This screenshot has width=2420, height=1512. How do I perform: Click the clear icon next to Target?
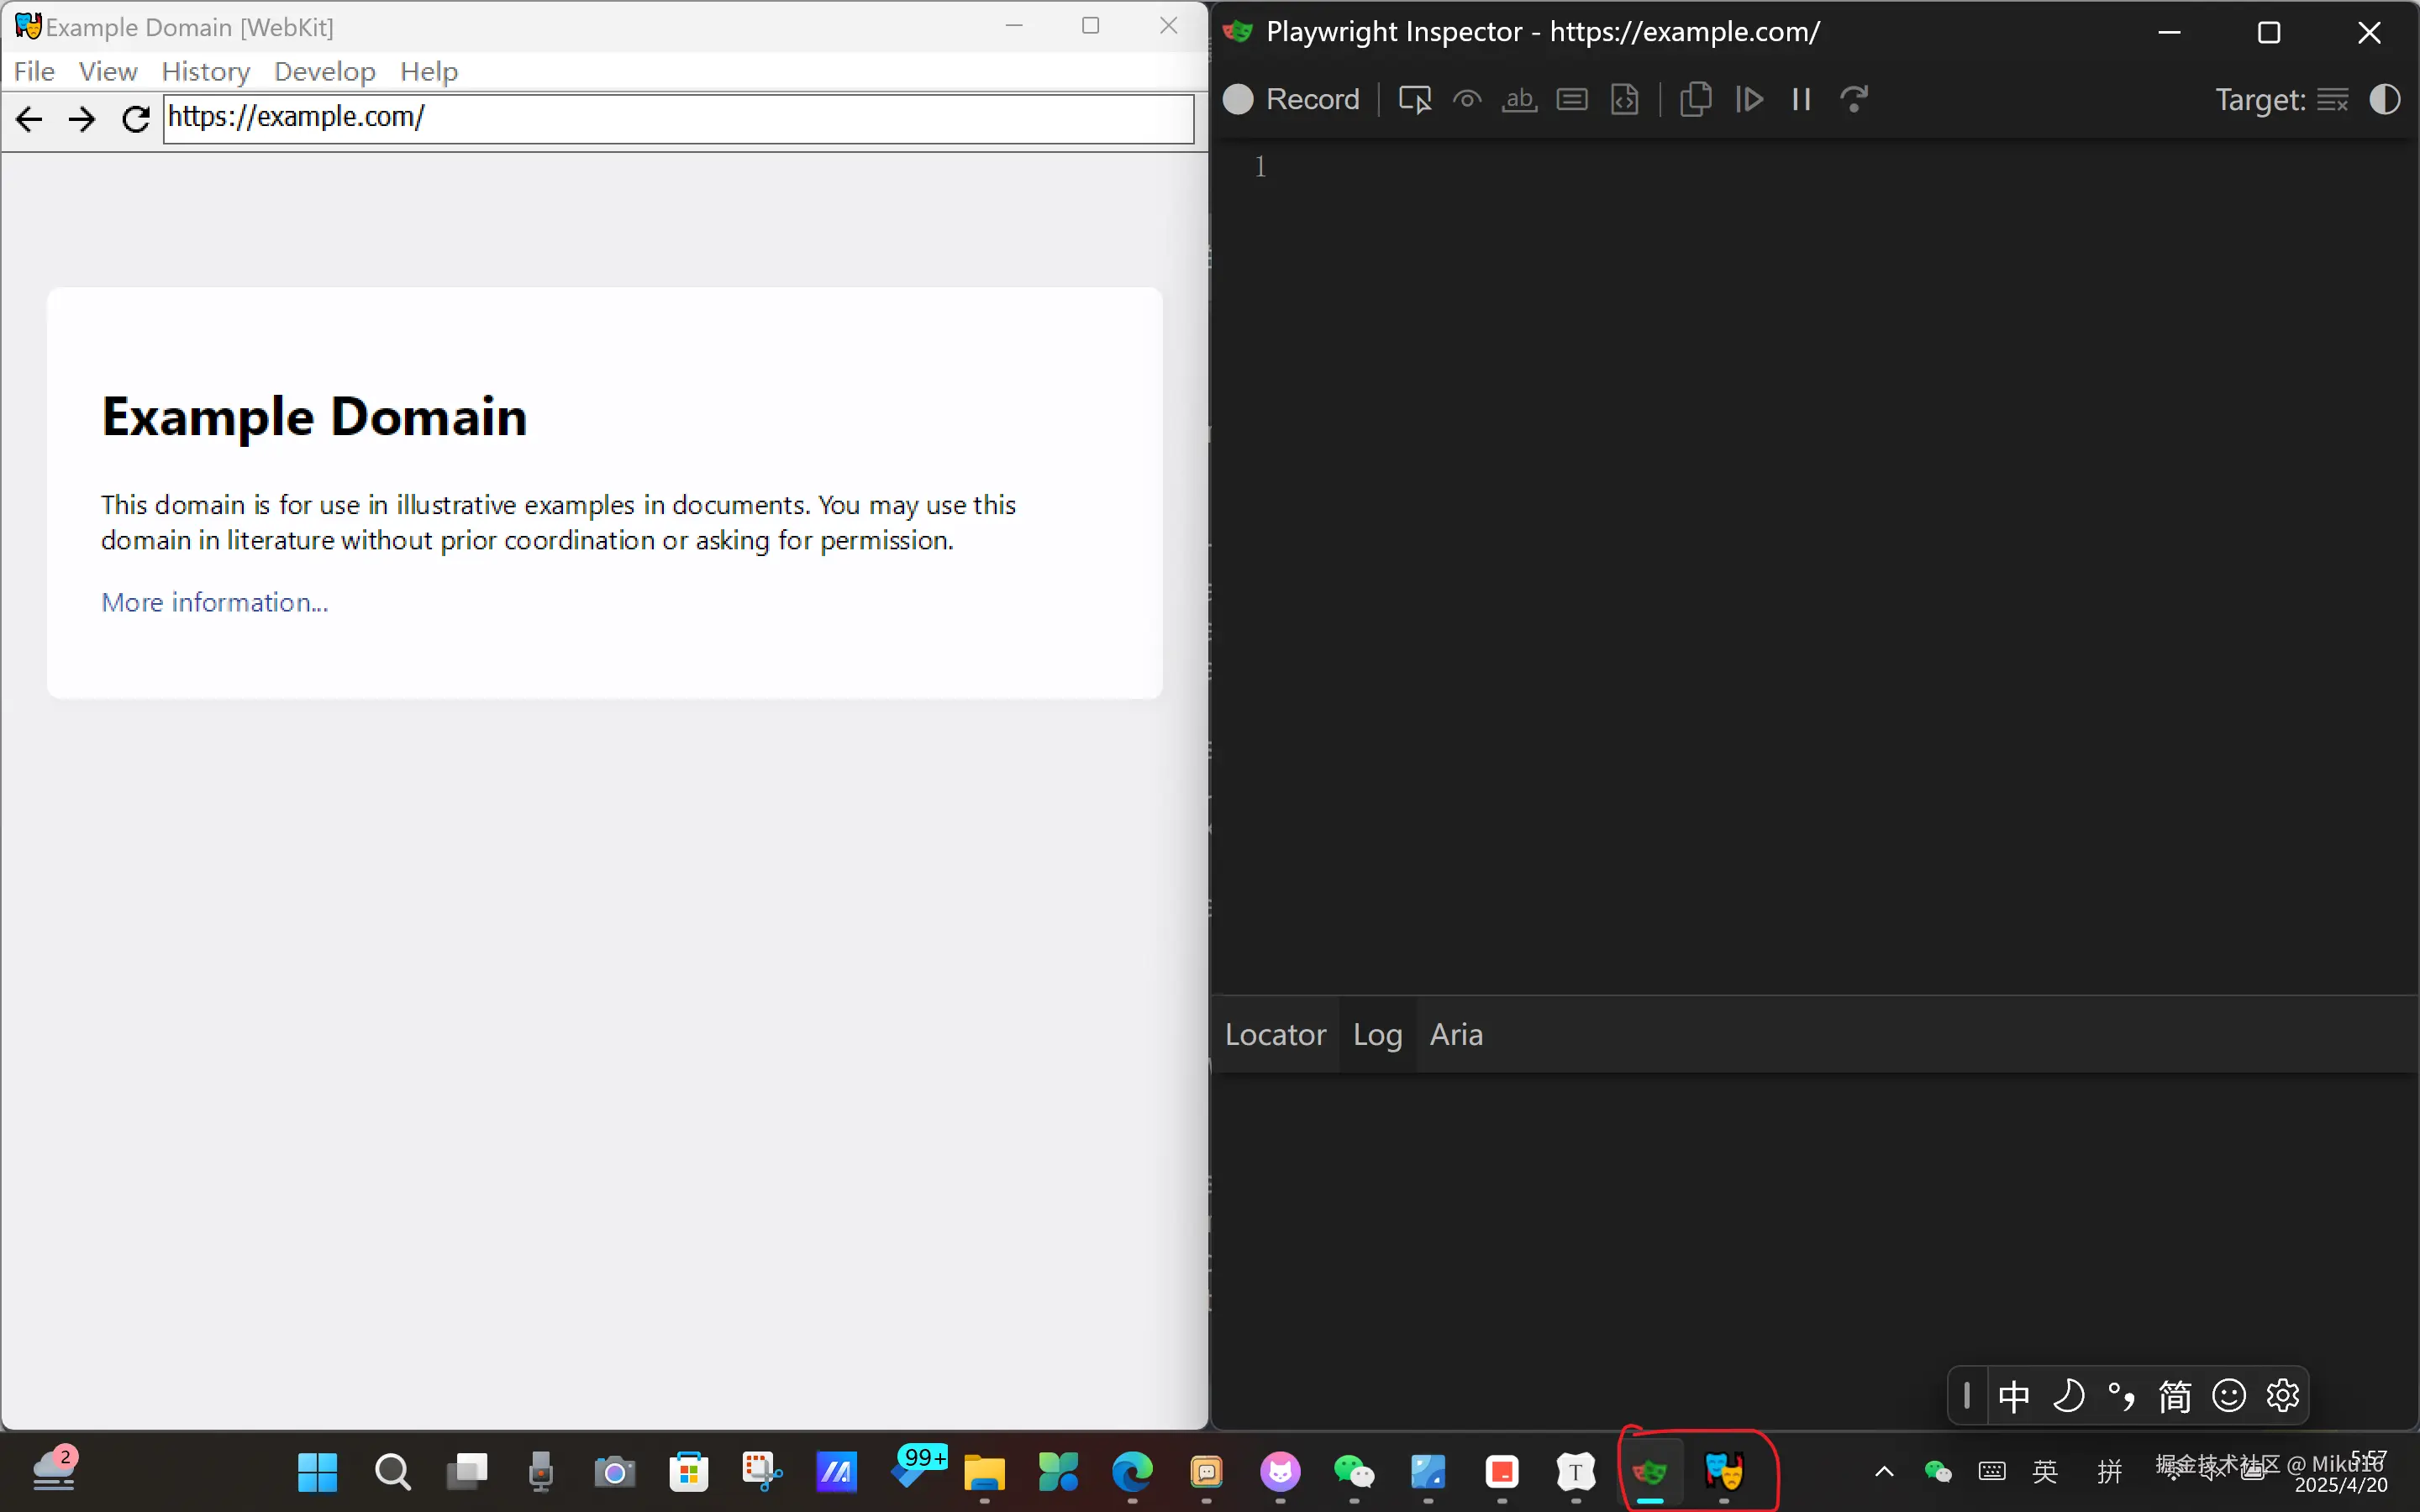click(x=2332, y=99)
